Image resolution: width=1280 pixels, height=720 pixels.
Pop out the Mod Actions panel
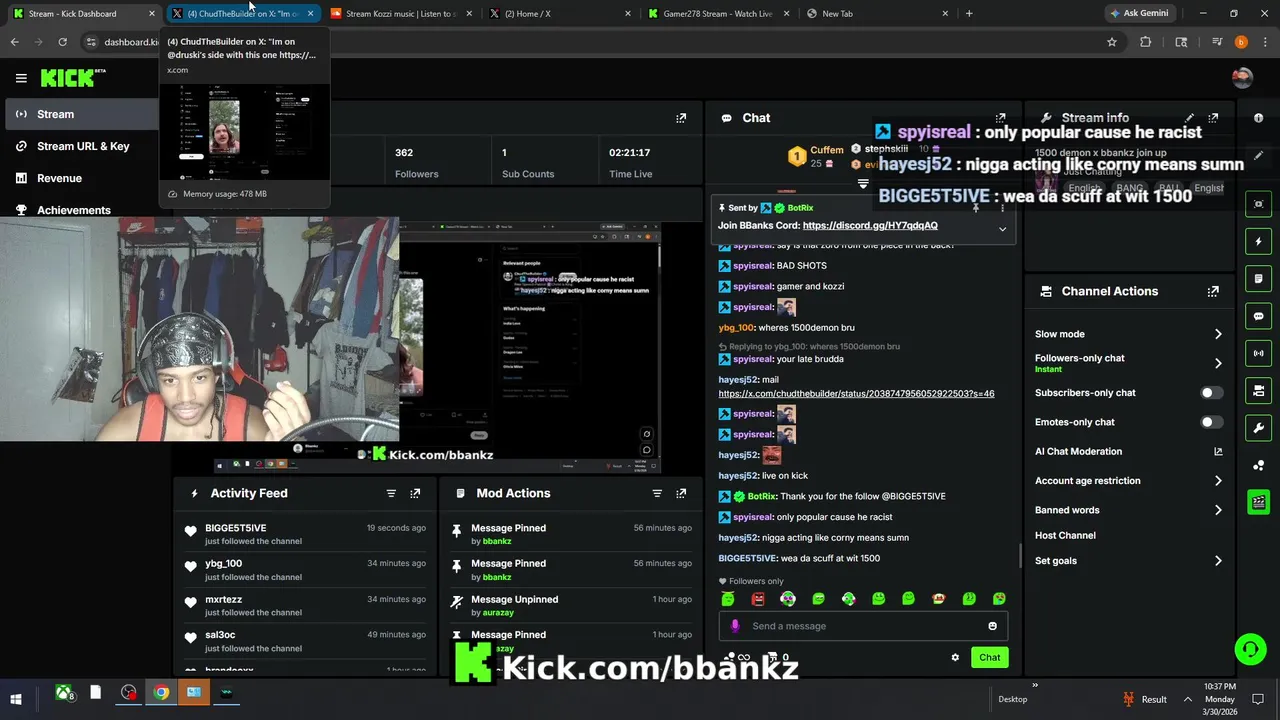tap(681, 493)
